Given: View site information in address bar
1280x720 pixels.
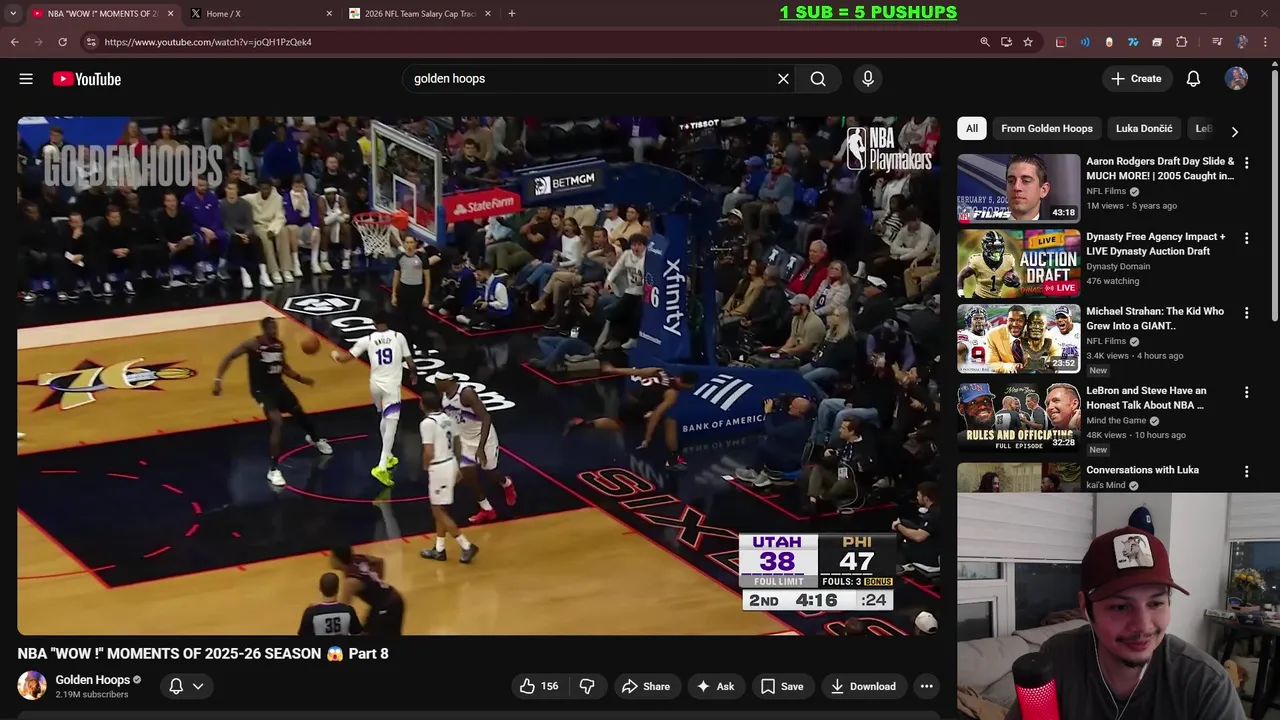Looking at the screenshot, I should (x=91, y=42).
